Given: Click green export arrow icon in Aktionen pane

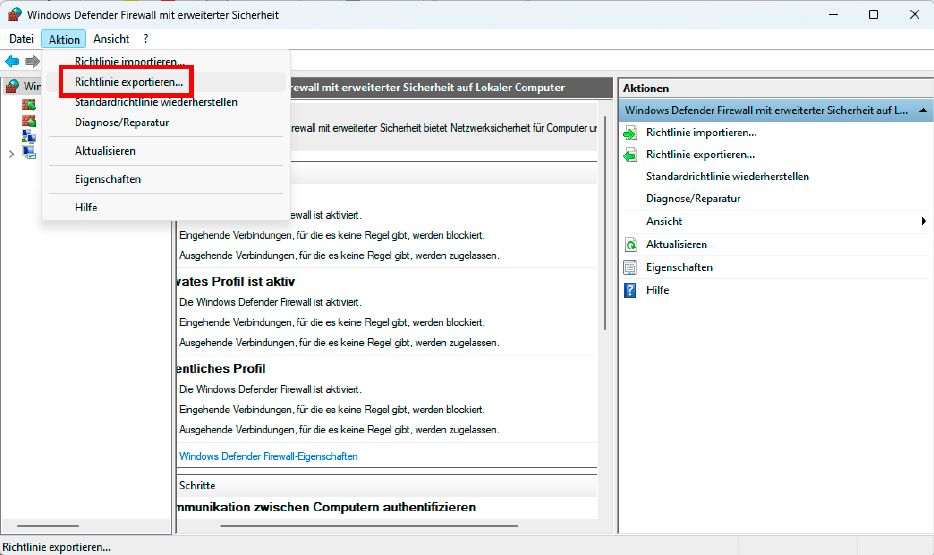Looking at the screenshot, I should point(630,155).
